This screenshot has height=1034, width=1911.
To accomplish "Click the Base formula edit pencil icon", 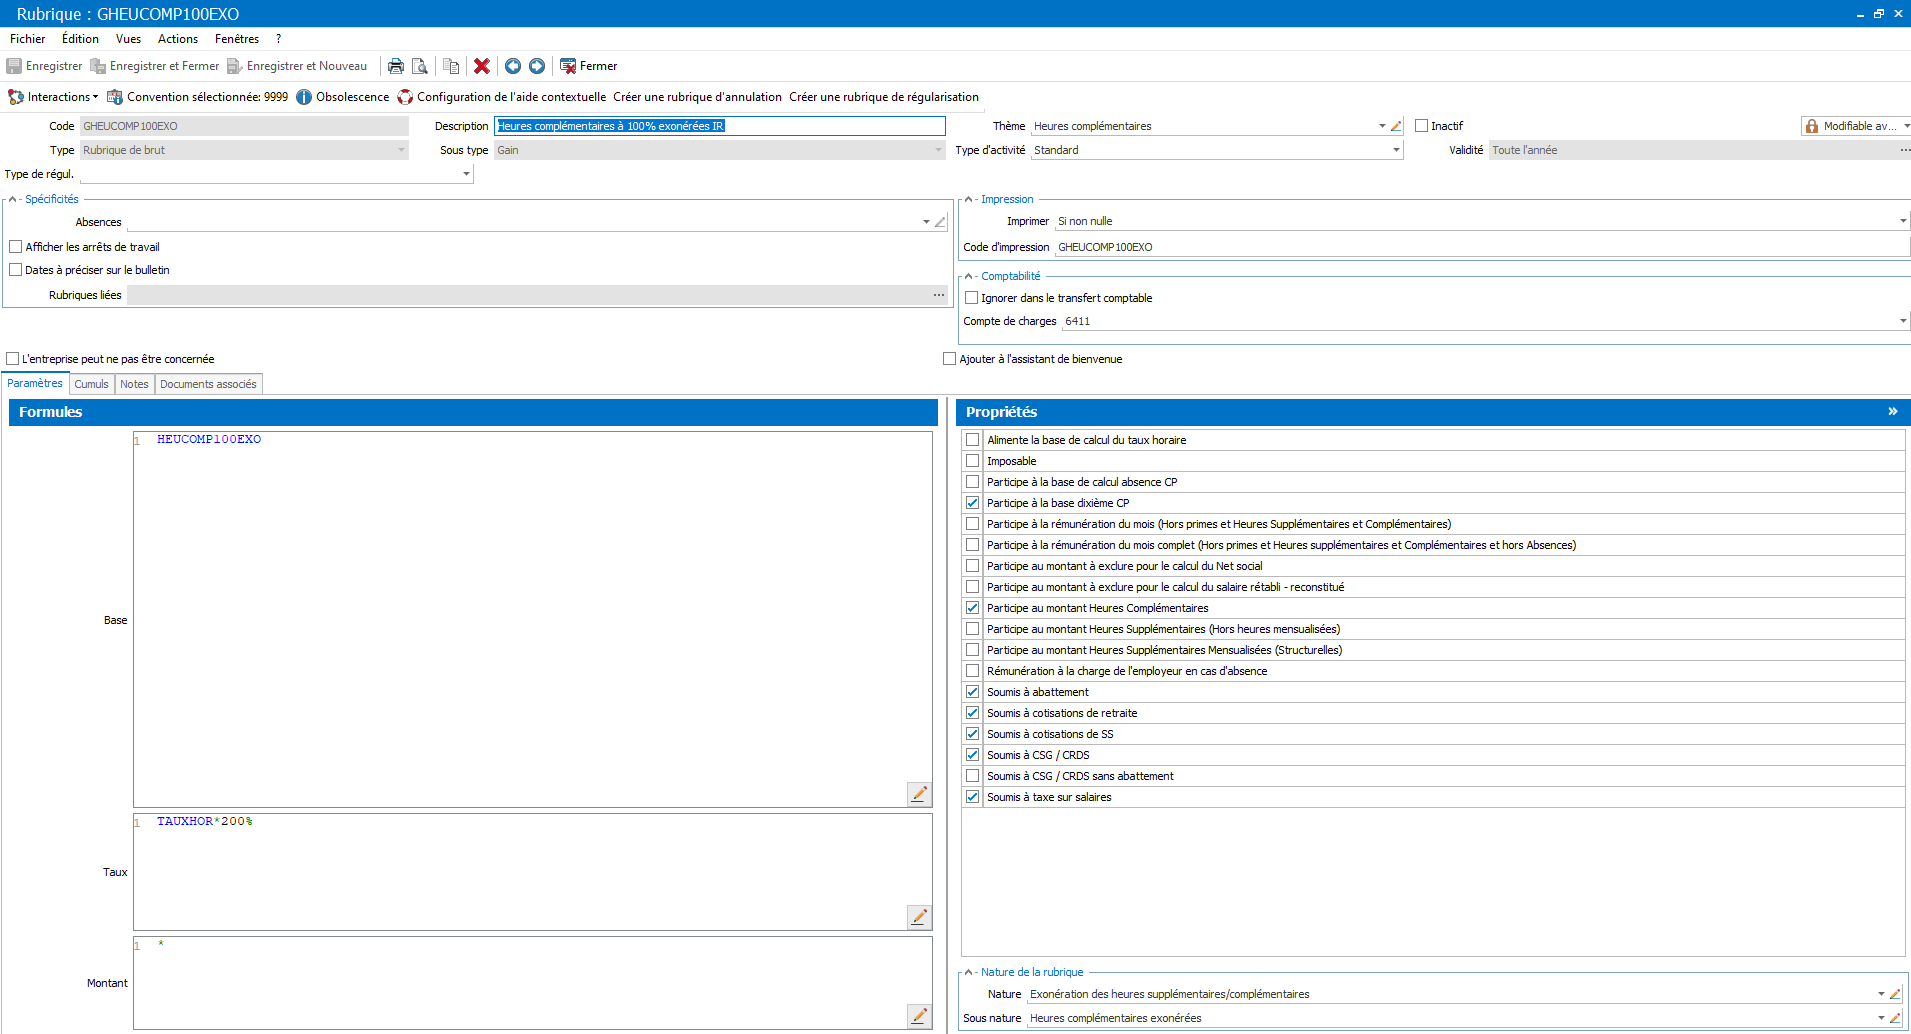I will click(x=919, y=794).
